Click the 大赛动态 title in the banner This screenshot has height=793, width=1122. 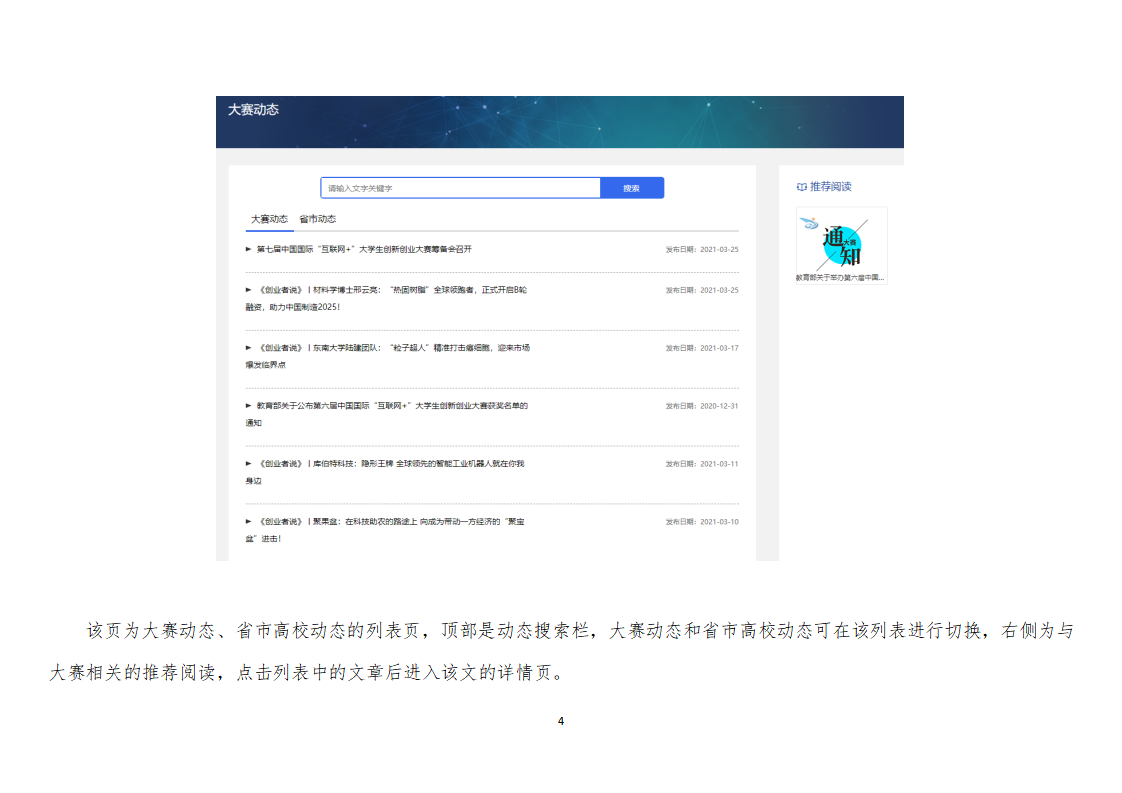click(x=253, y=110)
